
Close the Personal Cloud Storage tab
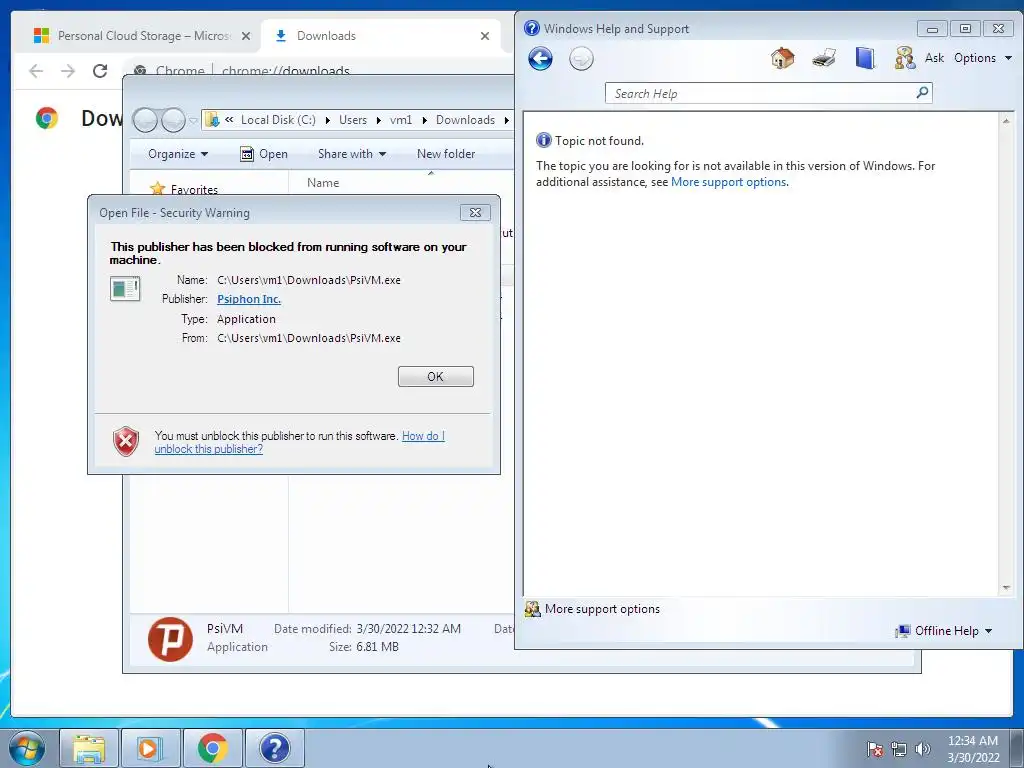coord(246,37)
